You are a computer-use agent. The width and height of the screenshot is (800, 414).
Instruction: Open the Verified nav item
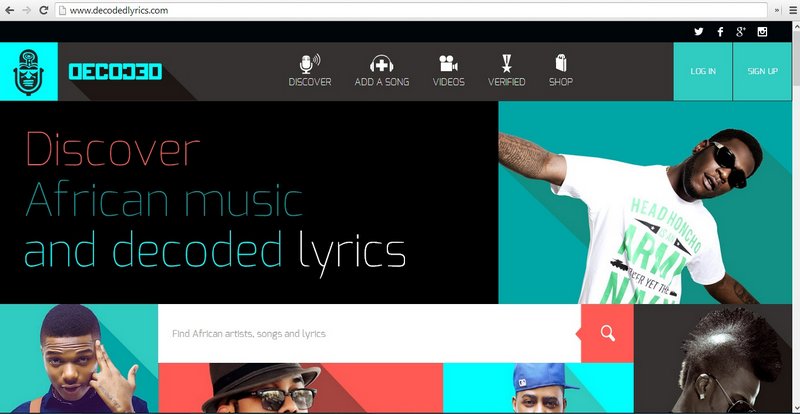tap(506, 71)
